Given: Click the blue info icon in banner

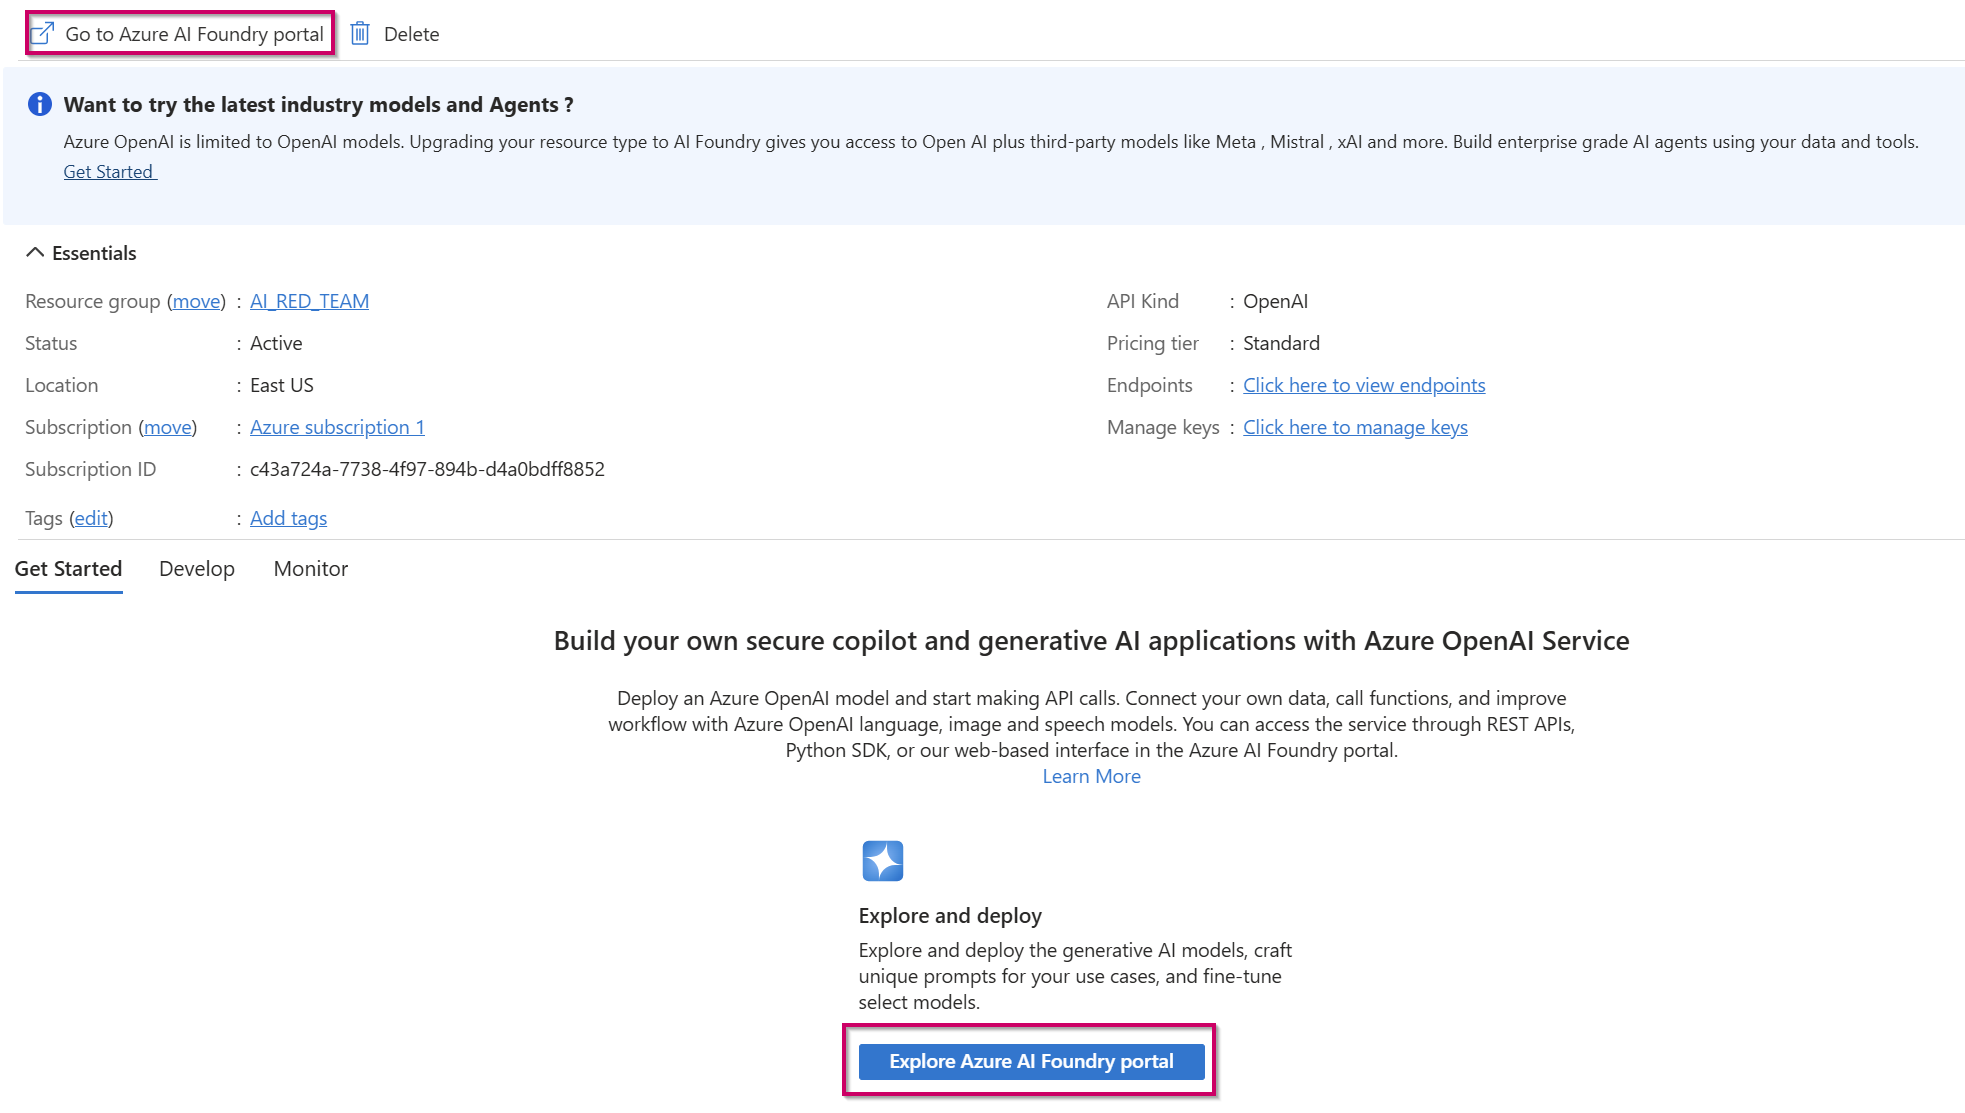Looking at the screenshot, I should pyautogui.click(x=40, y=104).
